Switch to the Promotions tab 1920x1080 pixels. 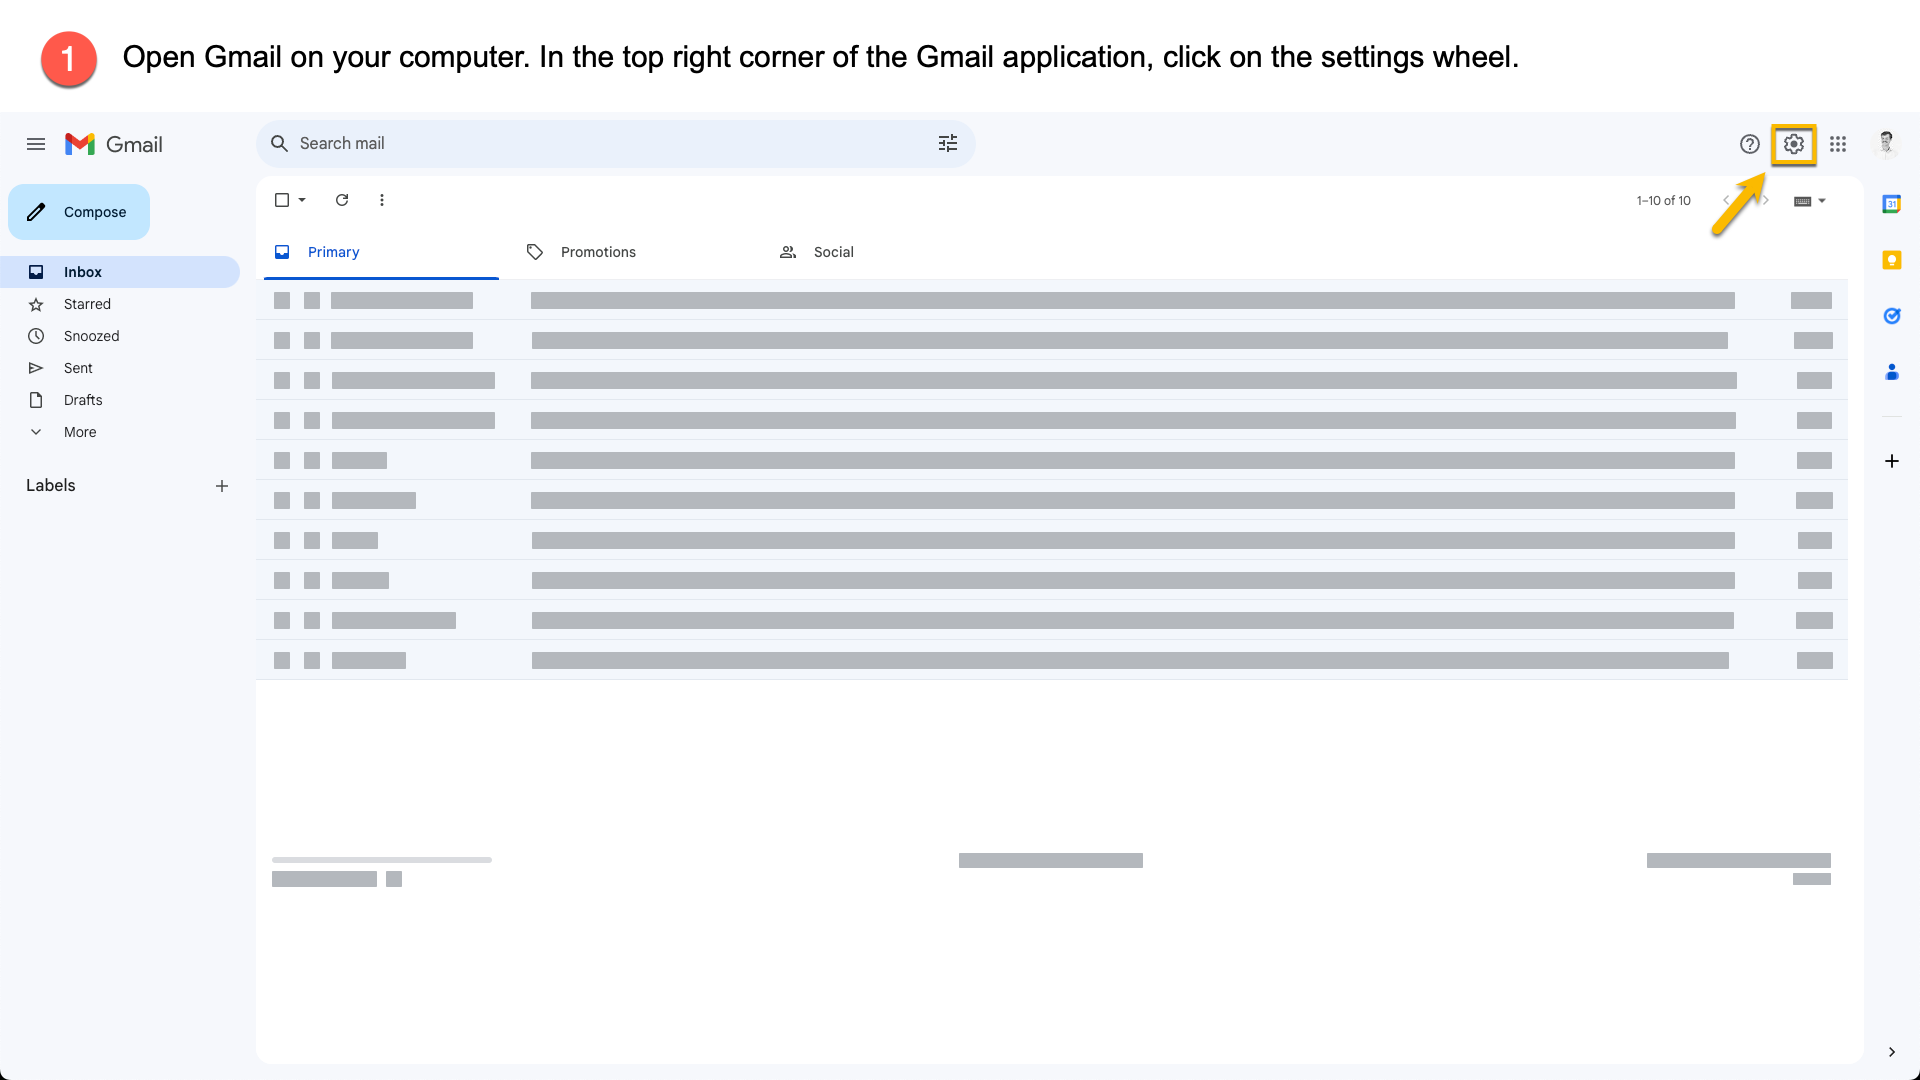pyautogui.click(x=597, y=252)
